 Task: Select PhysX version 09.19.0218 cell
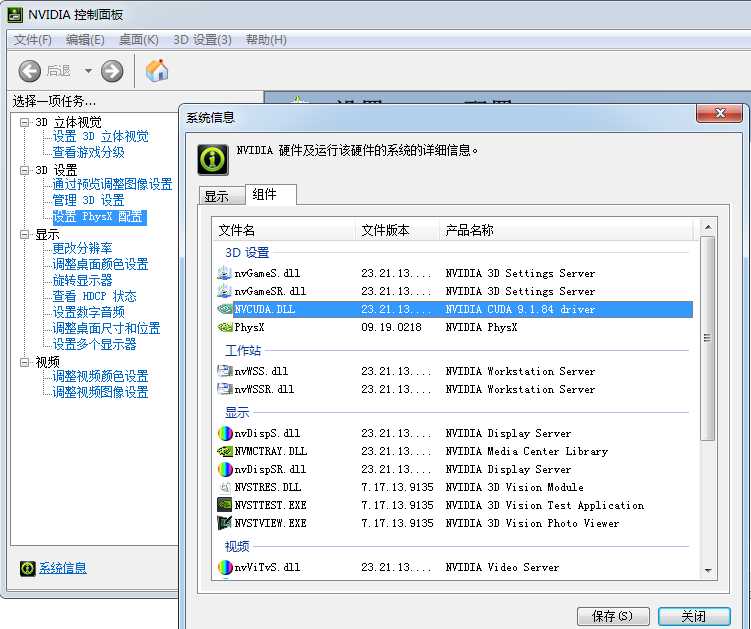point(391,327)
